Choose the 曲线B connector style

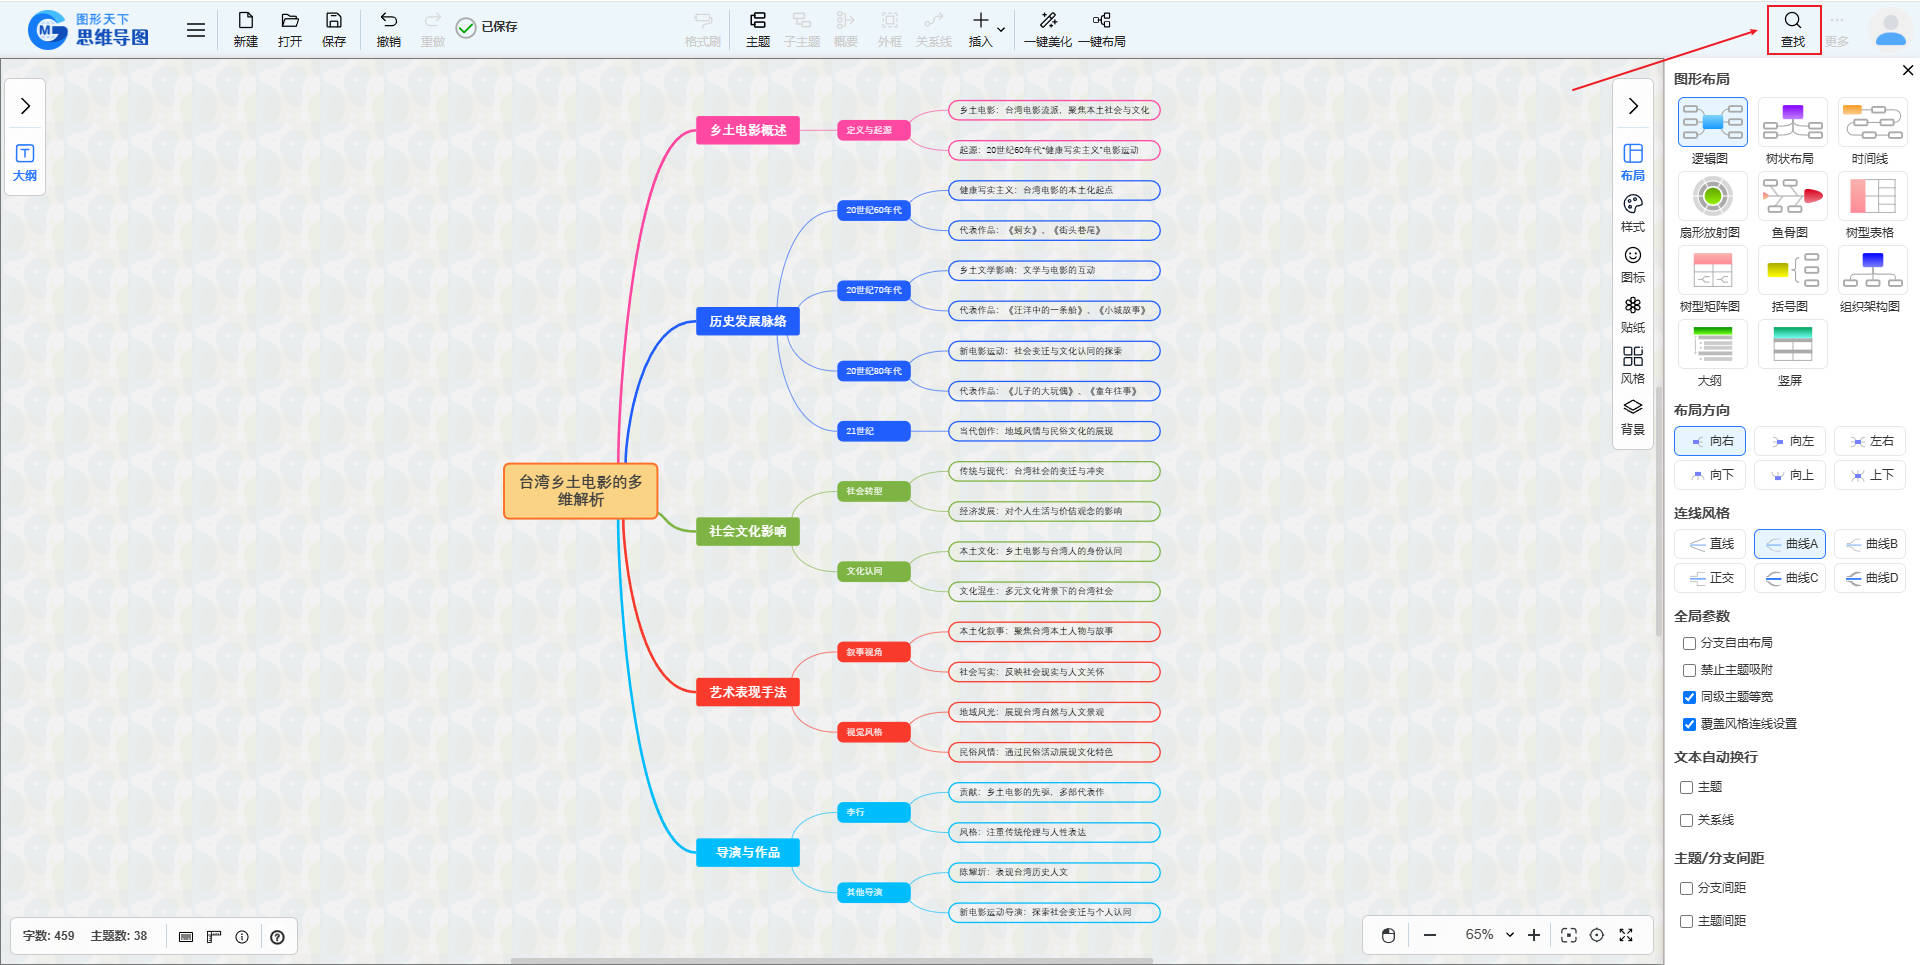pos(1870,544)
